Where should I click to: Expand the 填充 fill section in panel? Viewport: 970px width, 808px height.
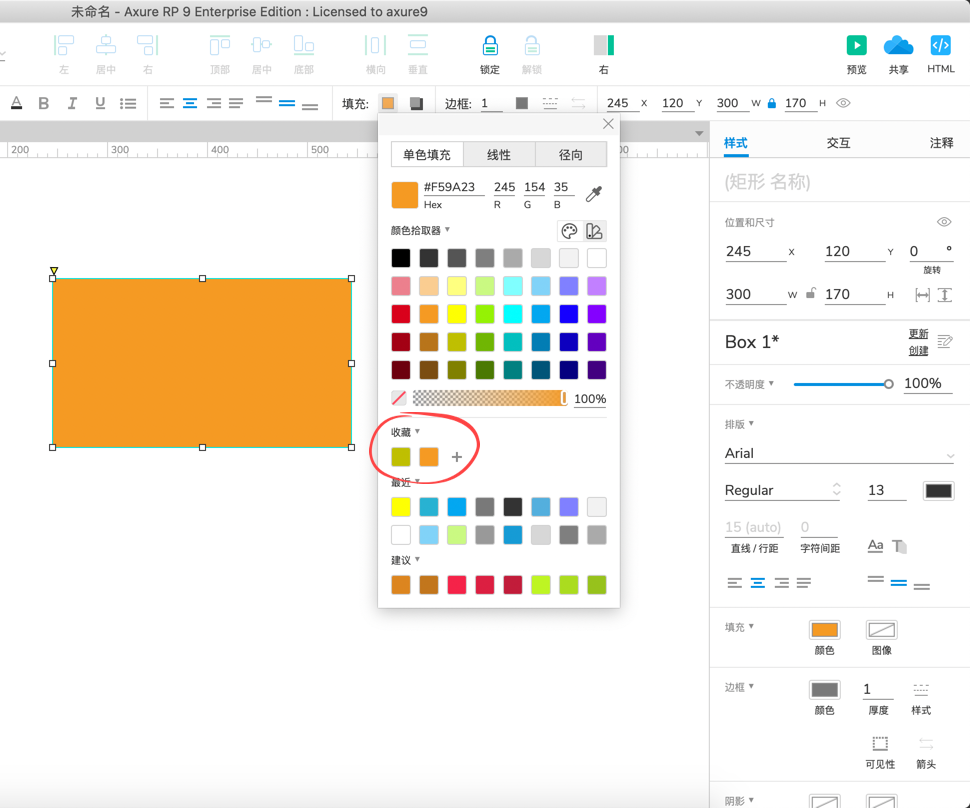[752, 626]
